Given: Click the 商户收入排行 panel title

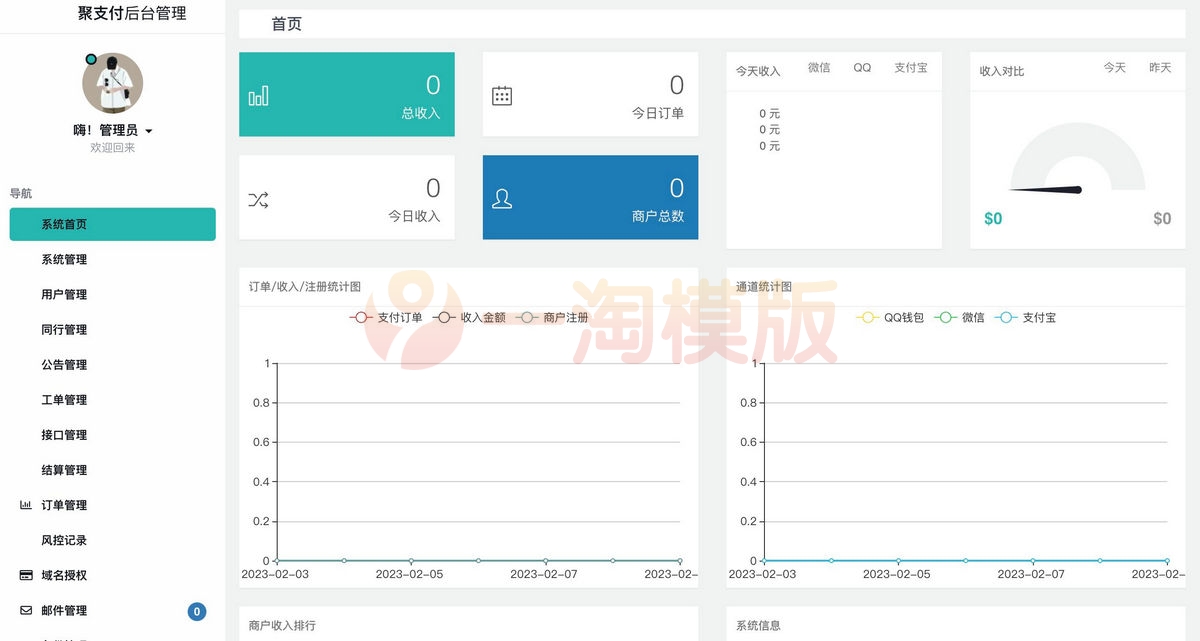Looking at the screenshot, I should [282, 625].
